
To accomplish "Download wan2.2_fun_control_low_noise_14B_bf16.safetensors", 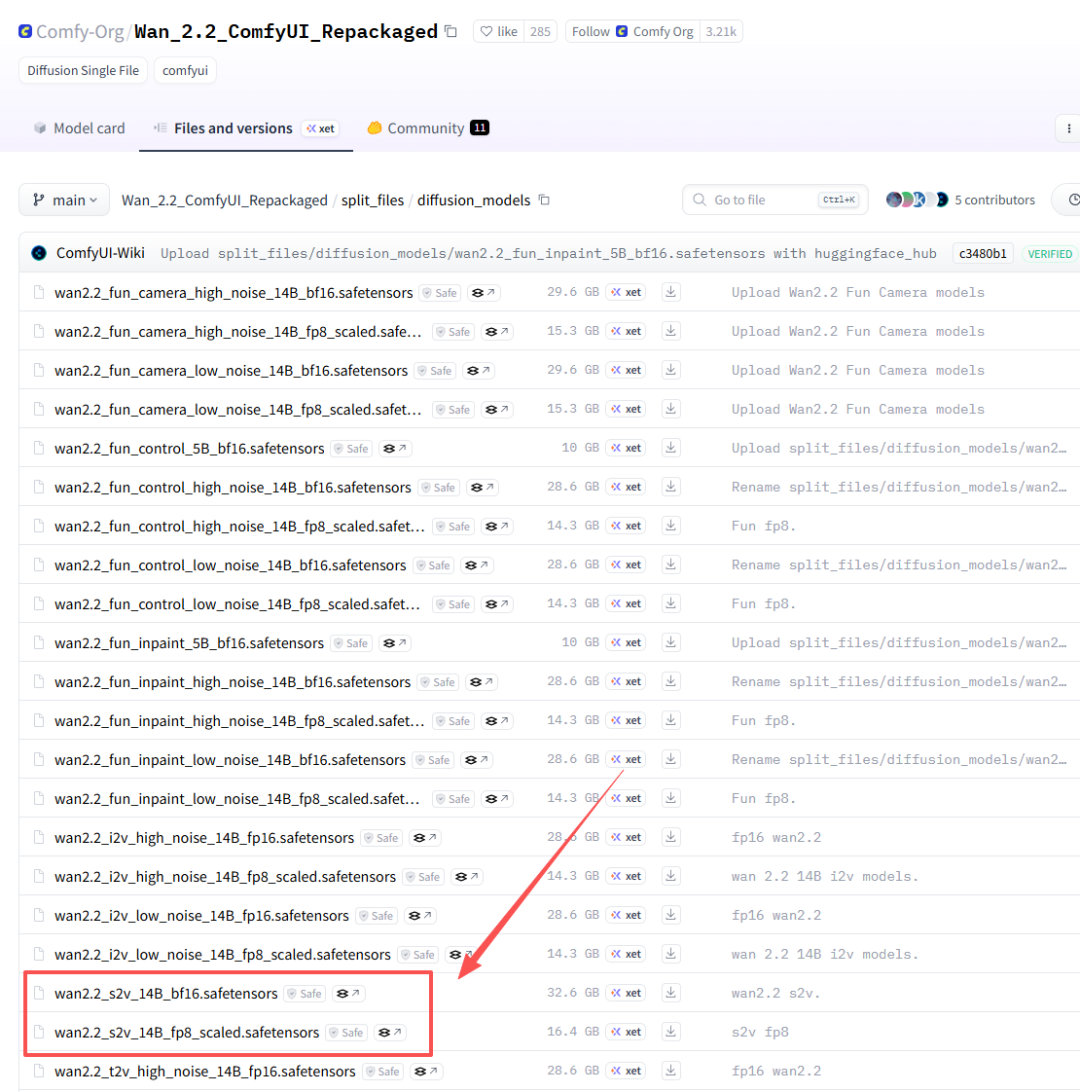I will tap(671, 565).
